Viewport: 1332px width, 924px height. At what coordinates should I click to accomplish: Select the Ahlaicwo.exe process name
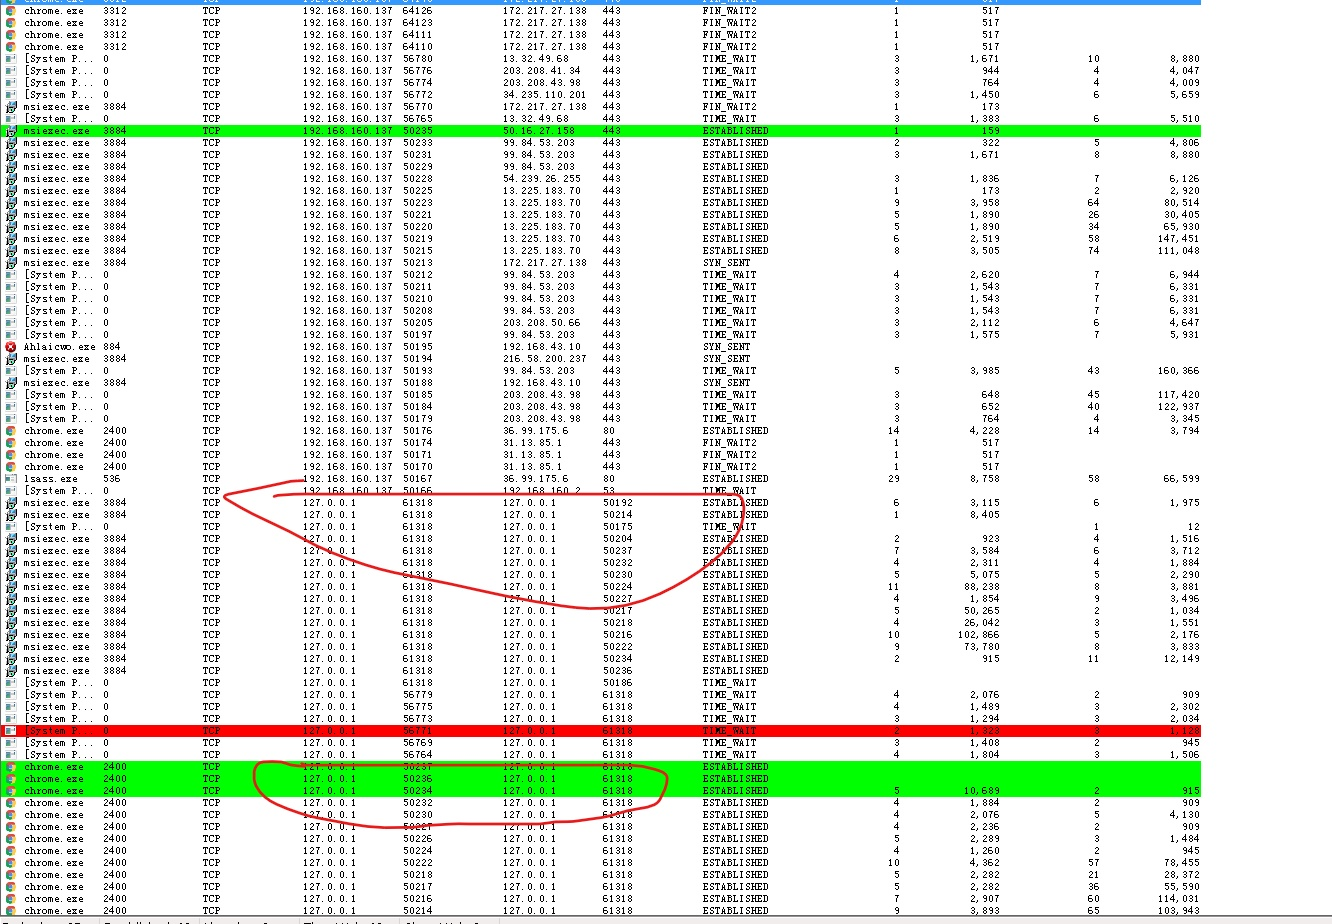coord(61,346)
